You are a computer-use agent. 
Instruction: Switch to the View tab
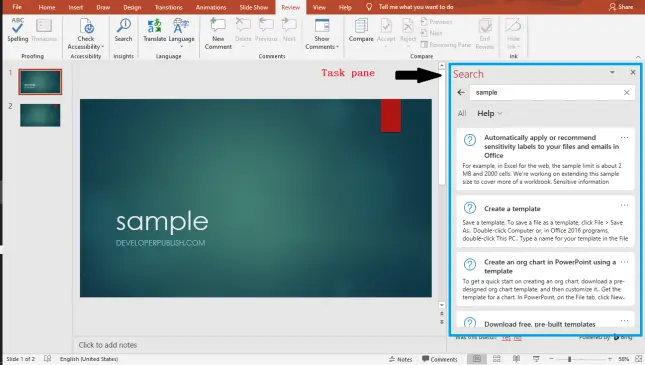(319, 7)
